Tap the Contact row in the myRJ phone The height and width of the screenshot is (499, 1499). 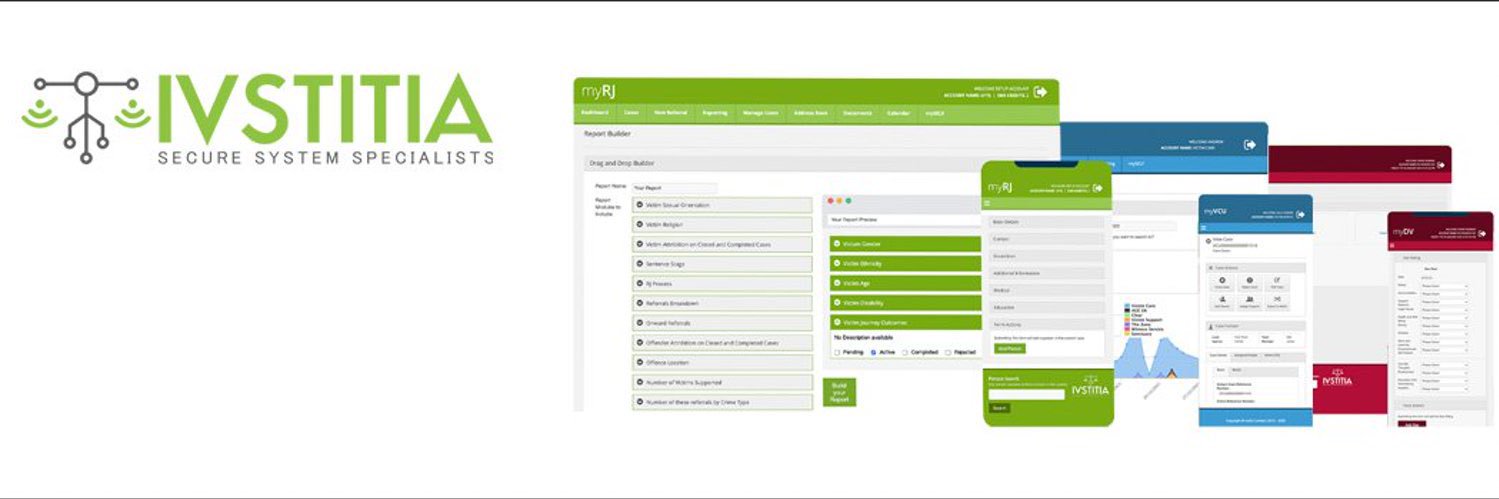(1047, 239)
